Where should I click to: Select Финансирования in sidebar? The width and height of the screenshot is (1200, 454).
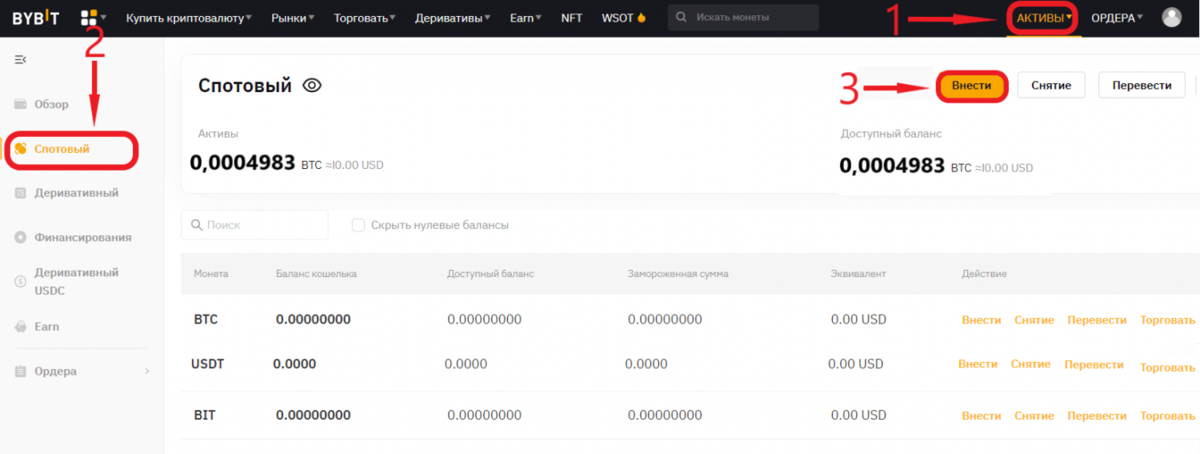coord(83,237)
